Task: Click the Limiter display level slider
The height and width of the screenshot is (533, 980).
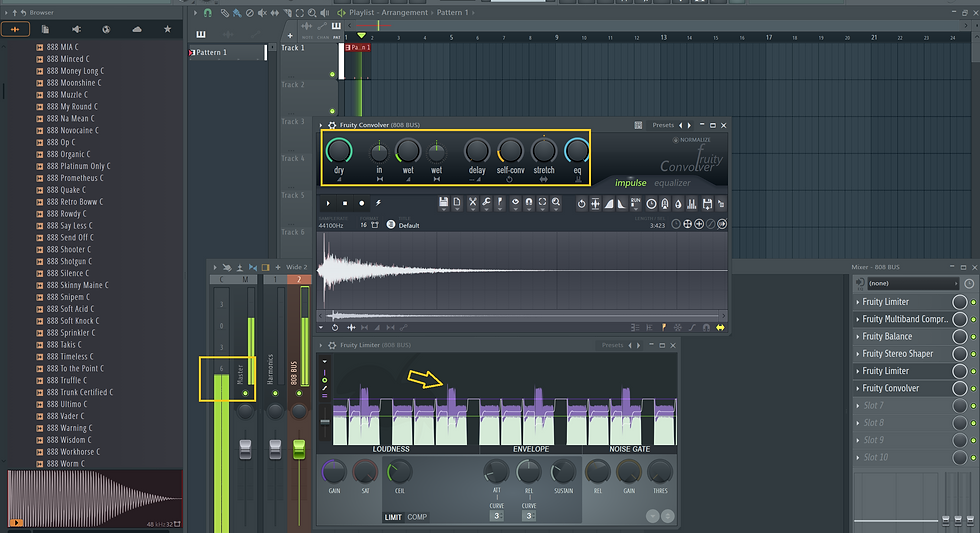Action: [325, 422]
